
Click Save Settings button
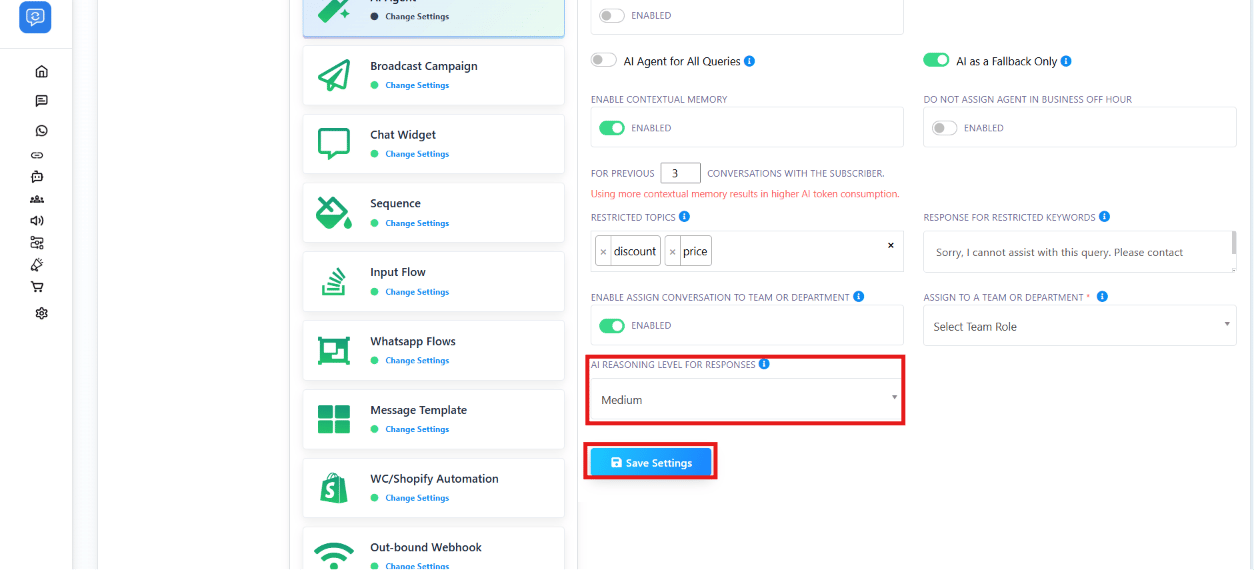point(651,463)
